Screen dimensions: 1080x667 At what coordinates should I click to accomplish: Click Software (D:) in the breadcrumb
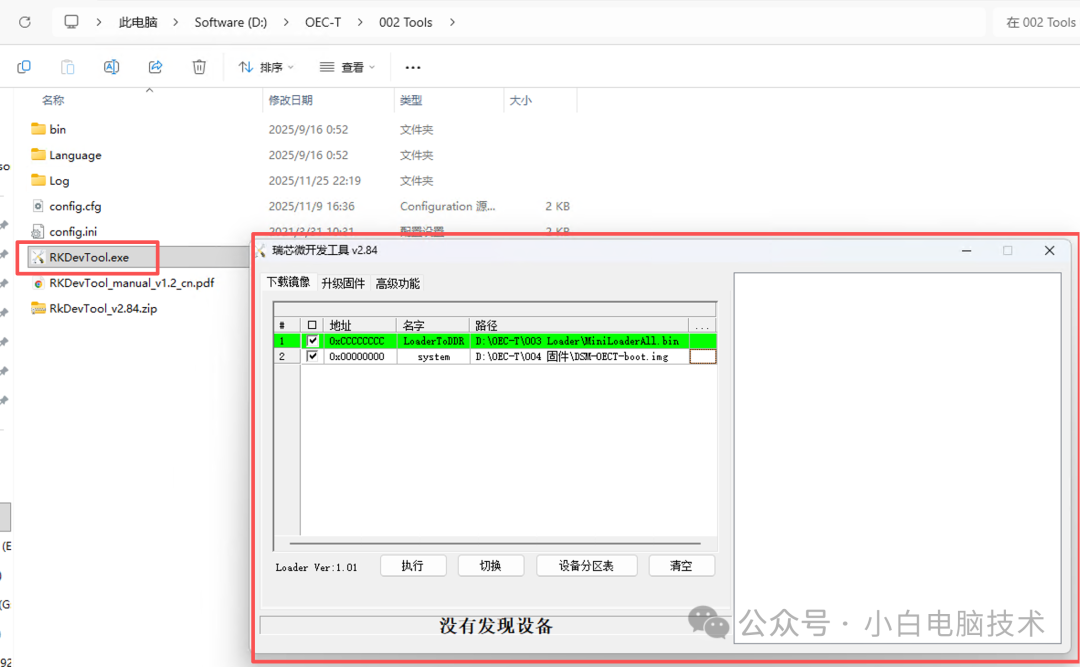point(231,22)
